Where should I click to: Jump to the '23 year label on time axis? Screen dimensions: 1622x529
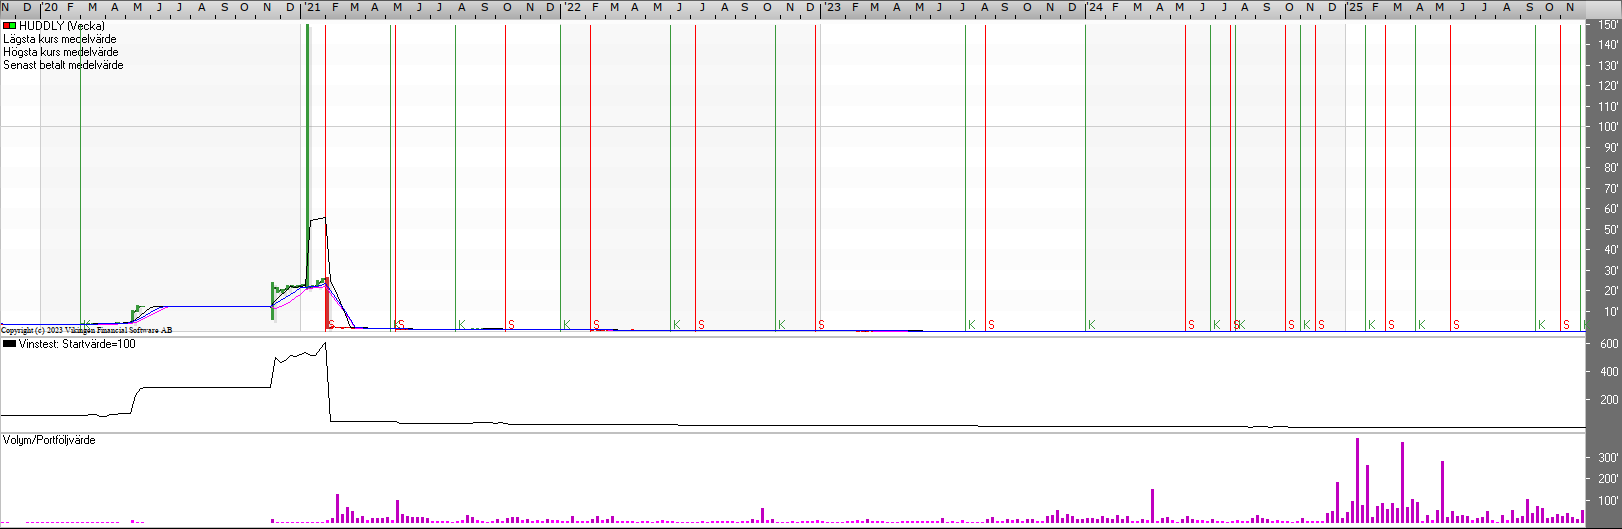(832, 8)
